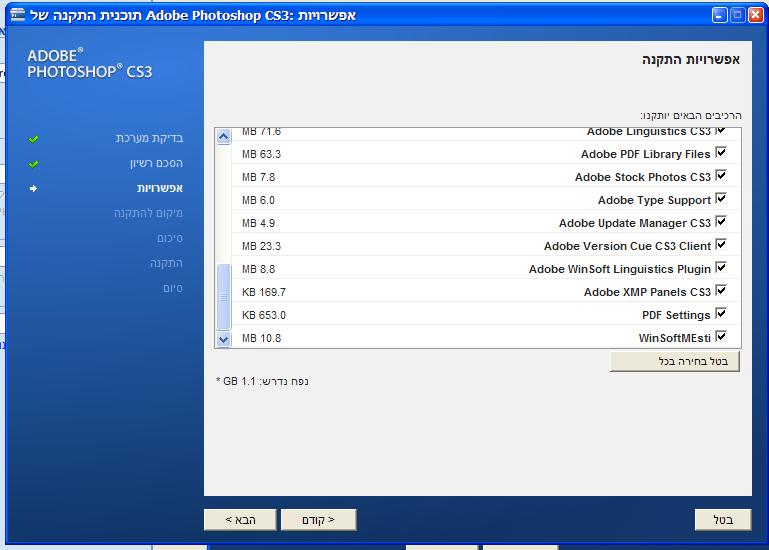This screenshot has width=769, height=550.
Task: Click the אפשרויות התקנה heading
Action: click(x=691, y=60)
